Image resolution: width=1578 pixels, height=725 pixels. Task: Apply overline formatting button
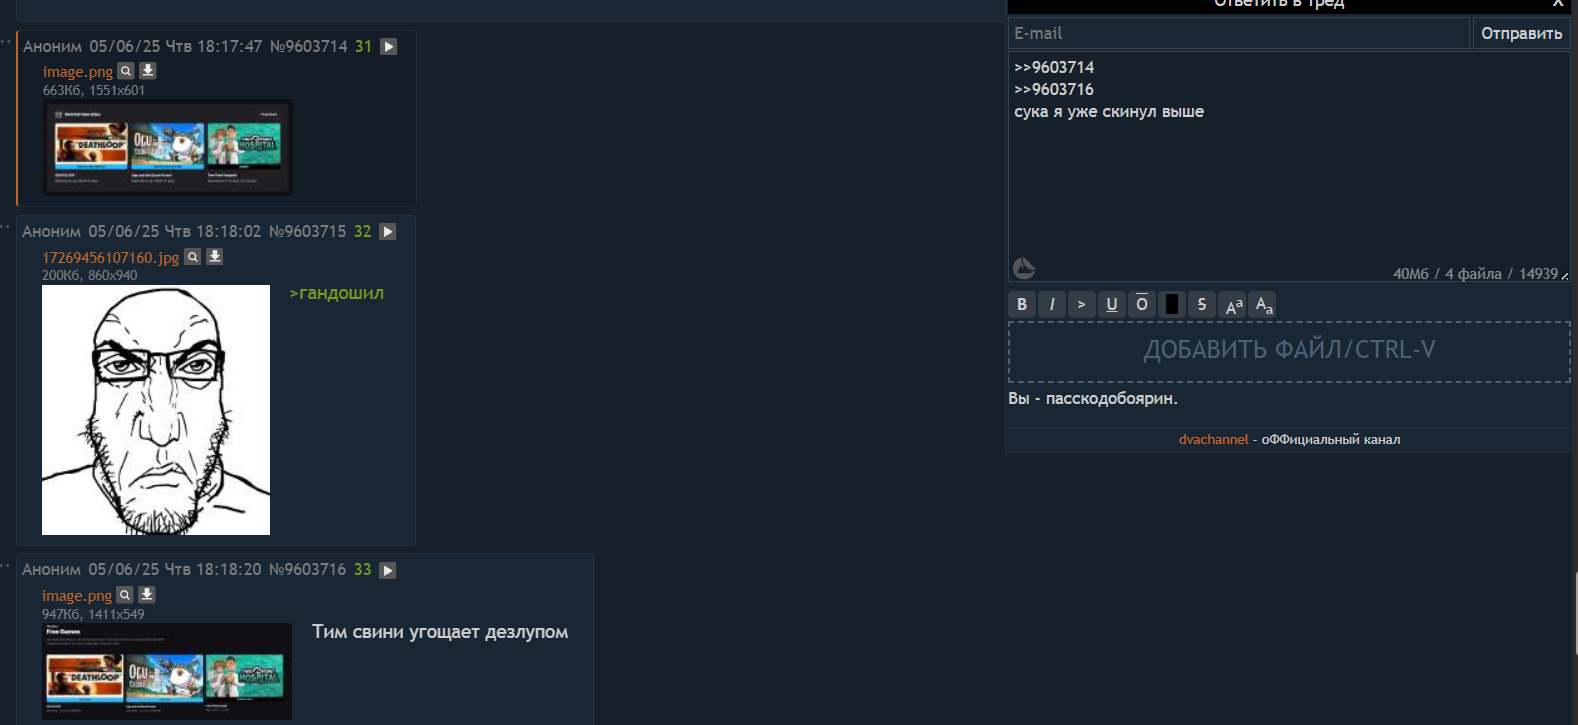[x=1142, y=304]
